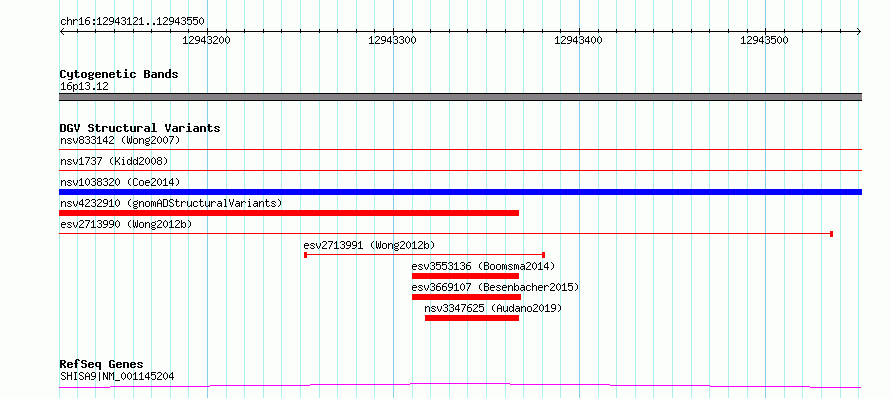
Task: Click the red esv3669107 Besenbacher2015 bar
Action: click(467, 297)
